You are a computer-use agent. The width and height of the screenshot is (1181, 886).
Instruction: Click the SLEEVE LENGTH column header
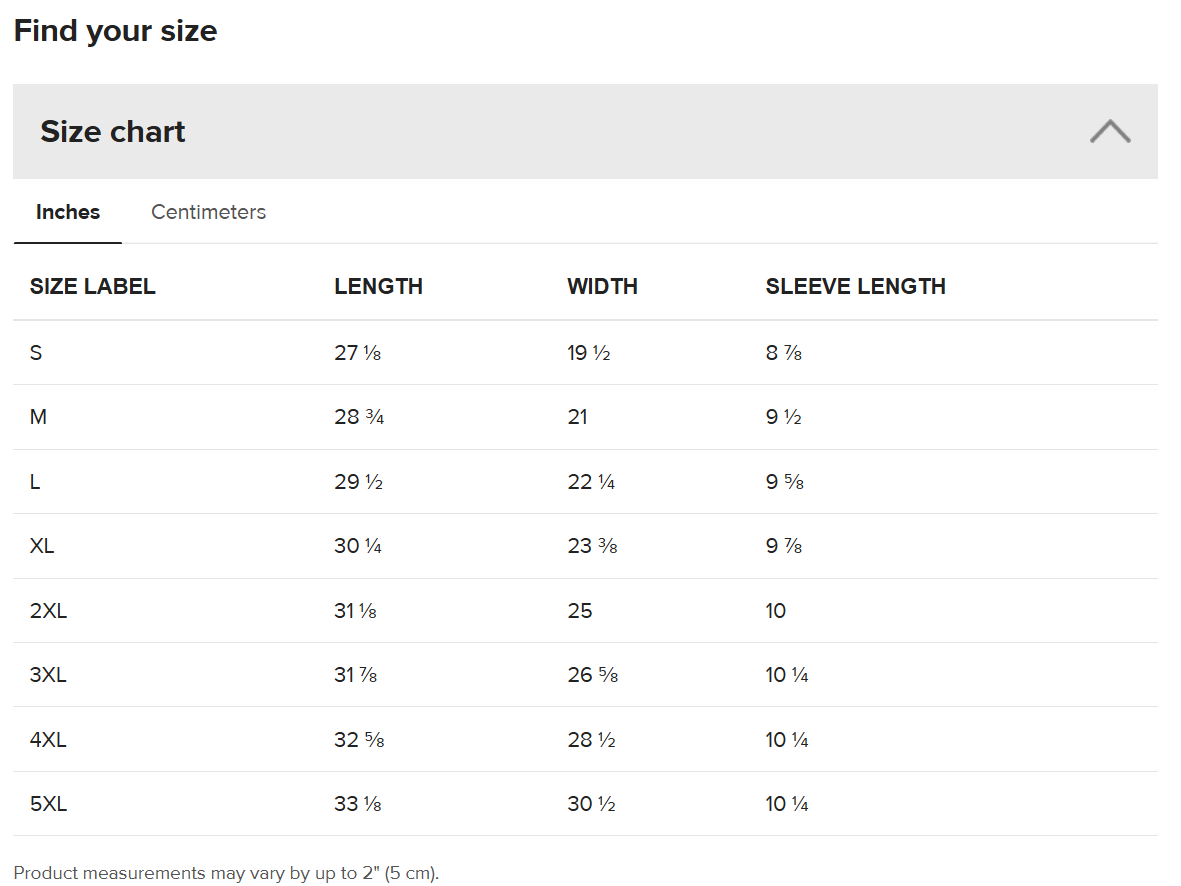coord(856,286)
